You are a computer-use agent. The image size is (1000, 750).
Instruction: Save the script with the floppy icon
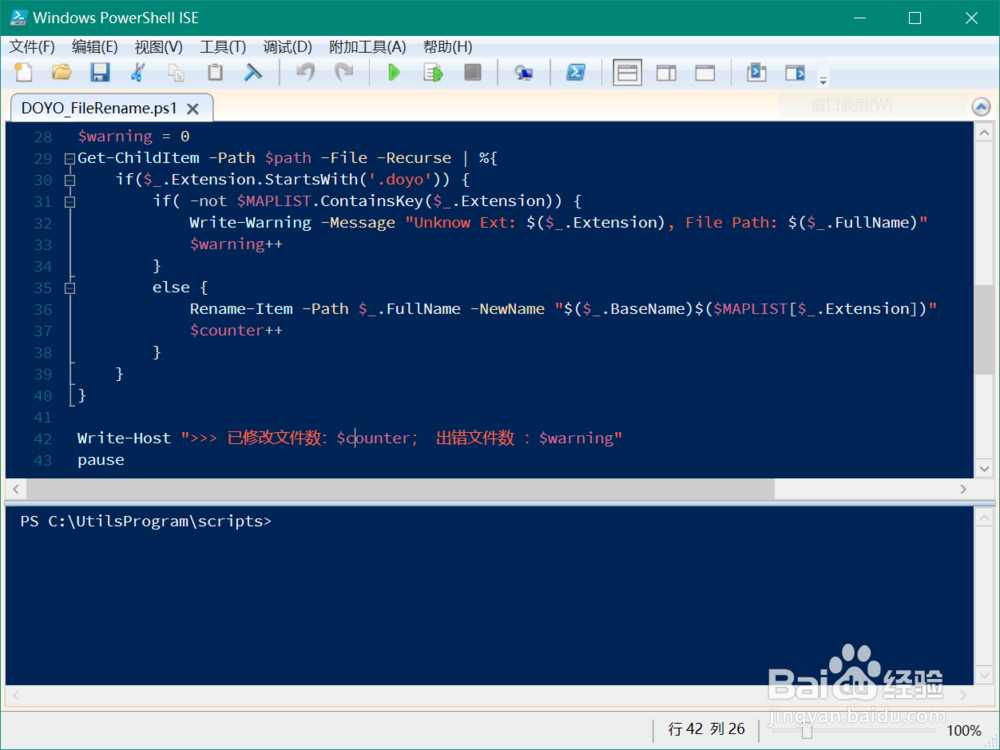coord(99,73)
